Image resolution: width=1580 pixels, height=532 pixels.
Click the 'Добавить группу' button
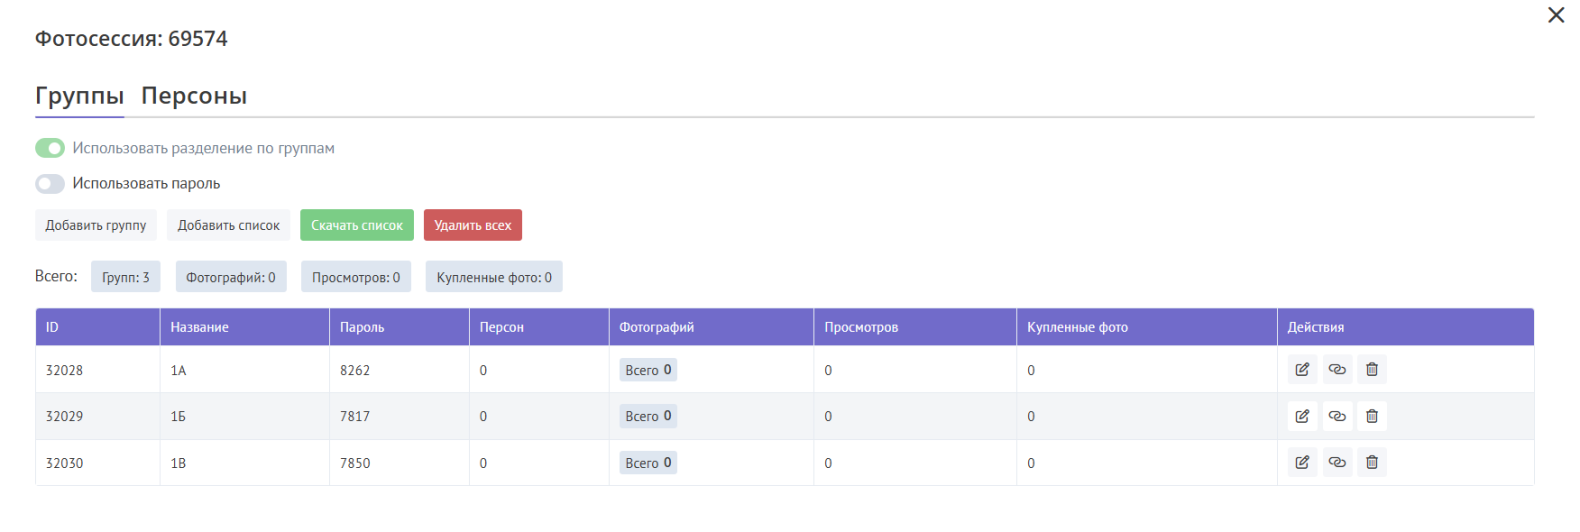click(x=96, y=225)
